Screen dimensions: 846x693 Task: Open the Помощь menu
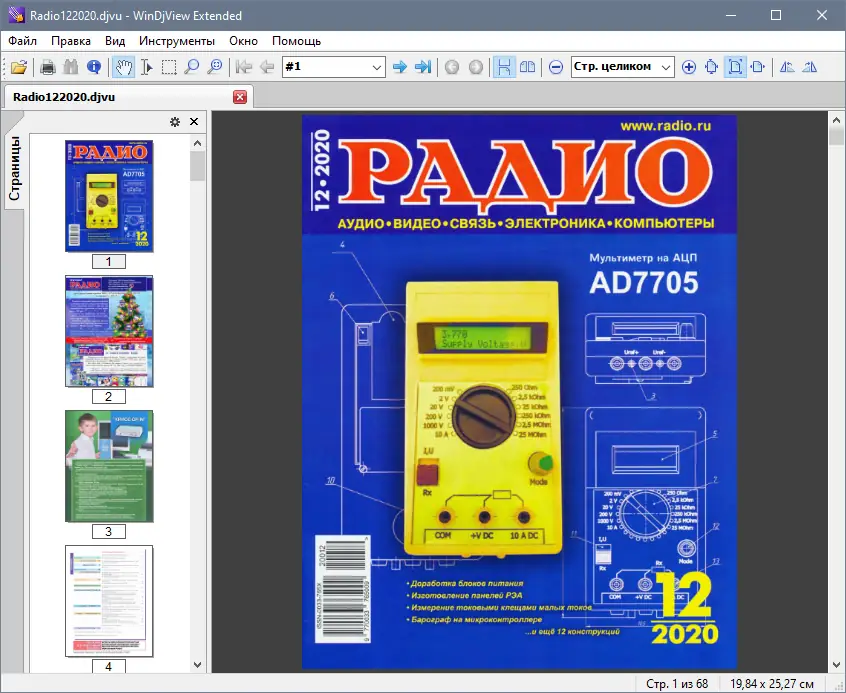pyautogui.click(x=296, y=41)
